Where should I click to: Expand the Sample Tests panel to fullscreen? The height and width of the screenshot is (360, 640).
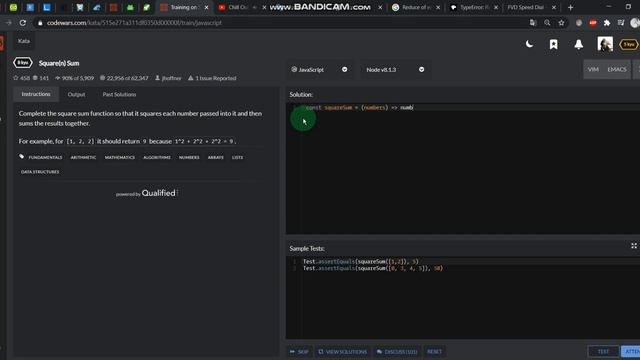click(633, 246)
